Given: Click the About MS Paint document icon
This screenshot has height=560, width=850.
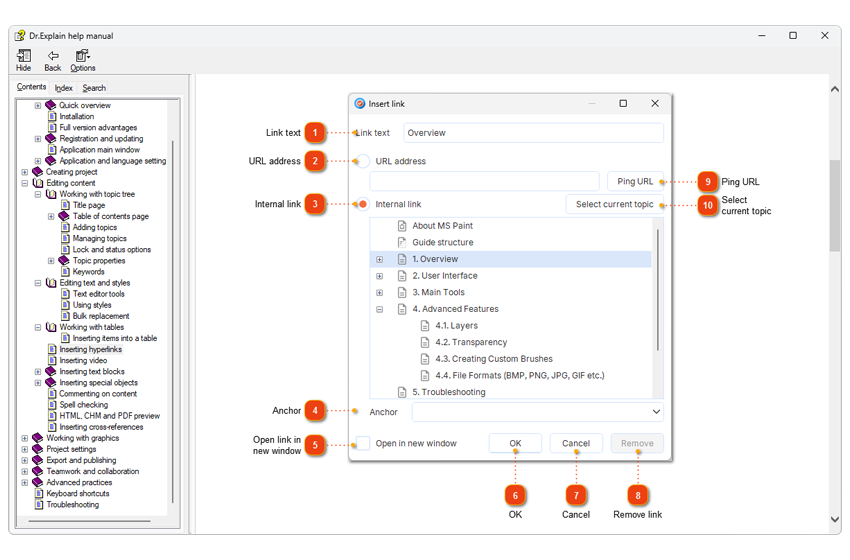Looking at the screenshot, I should (402, 226).
